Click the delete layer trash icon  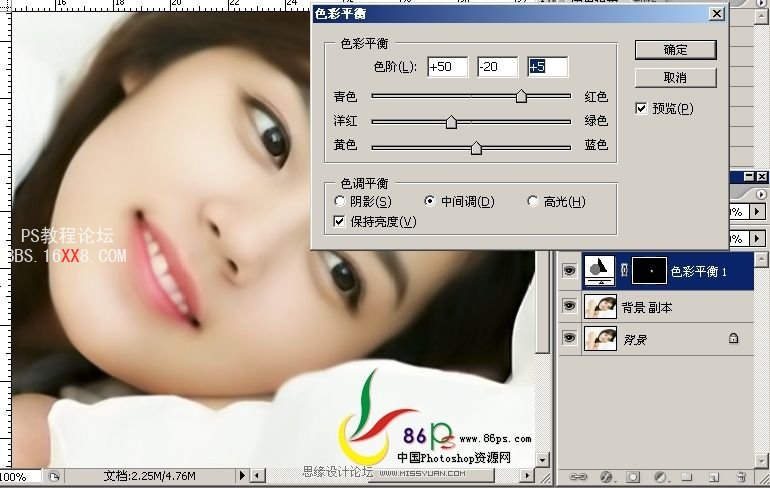coord(740,476)
